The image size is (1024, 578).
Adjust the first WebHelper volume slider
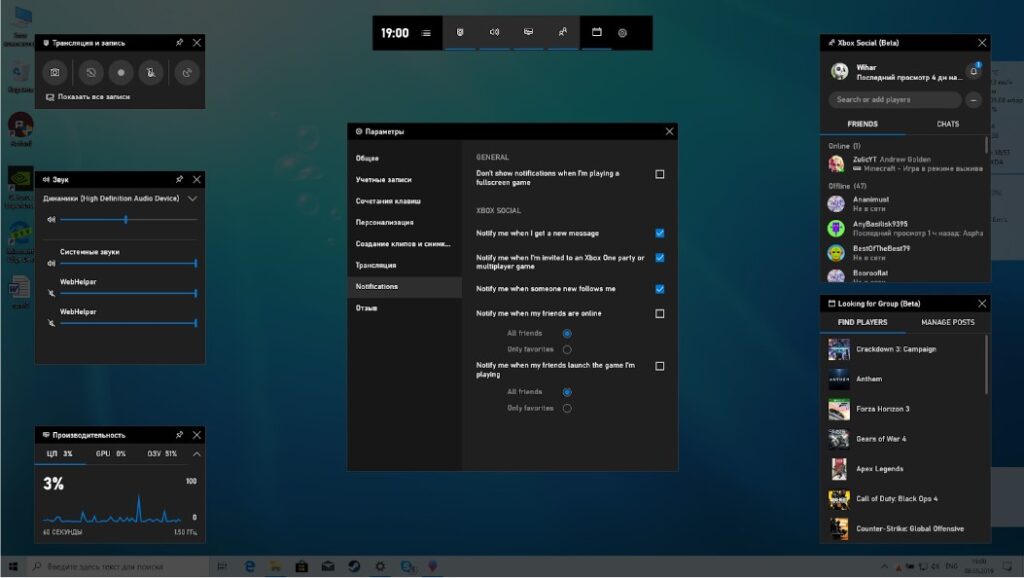(129, 293)
